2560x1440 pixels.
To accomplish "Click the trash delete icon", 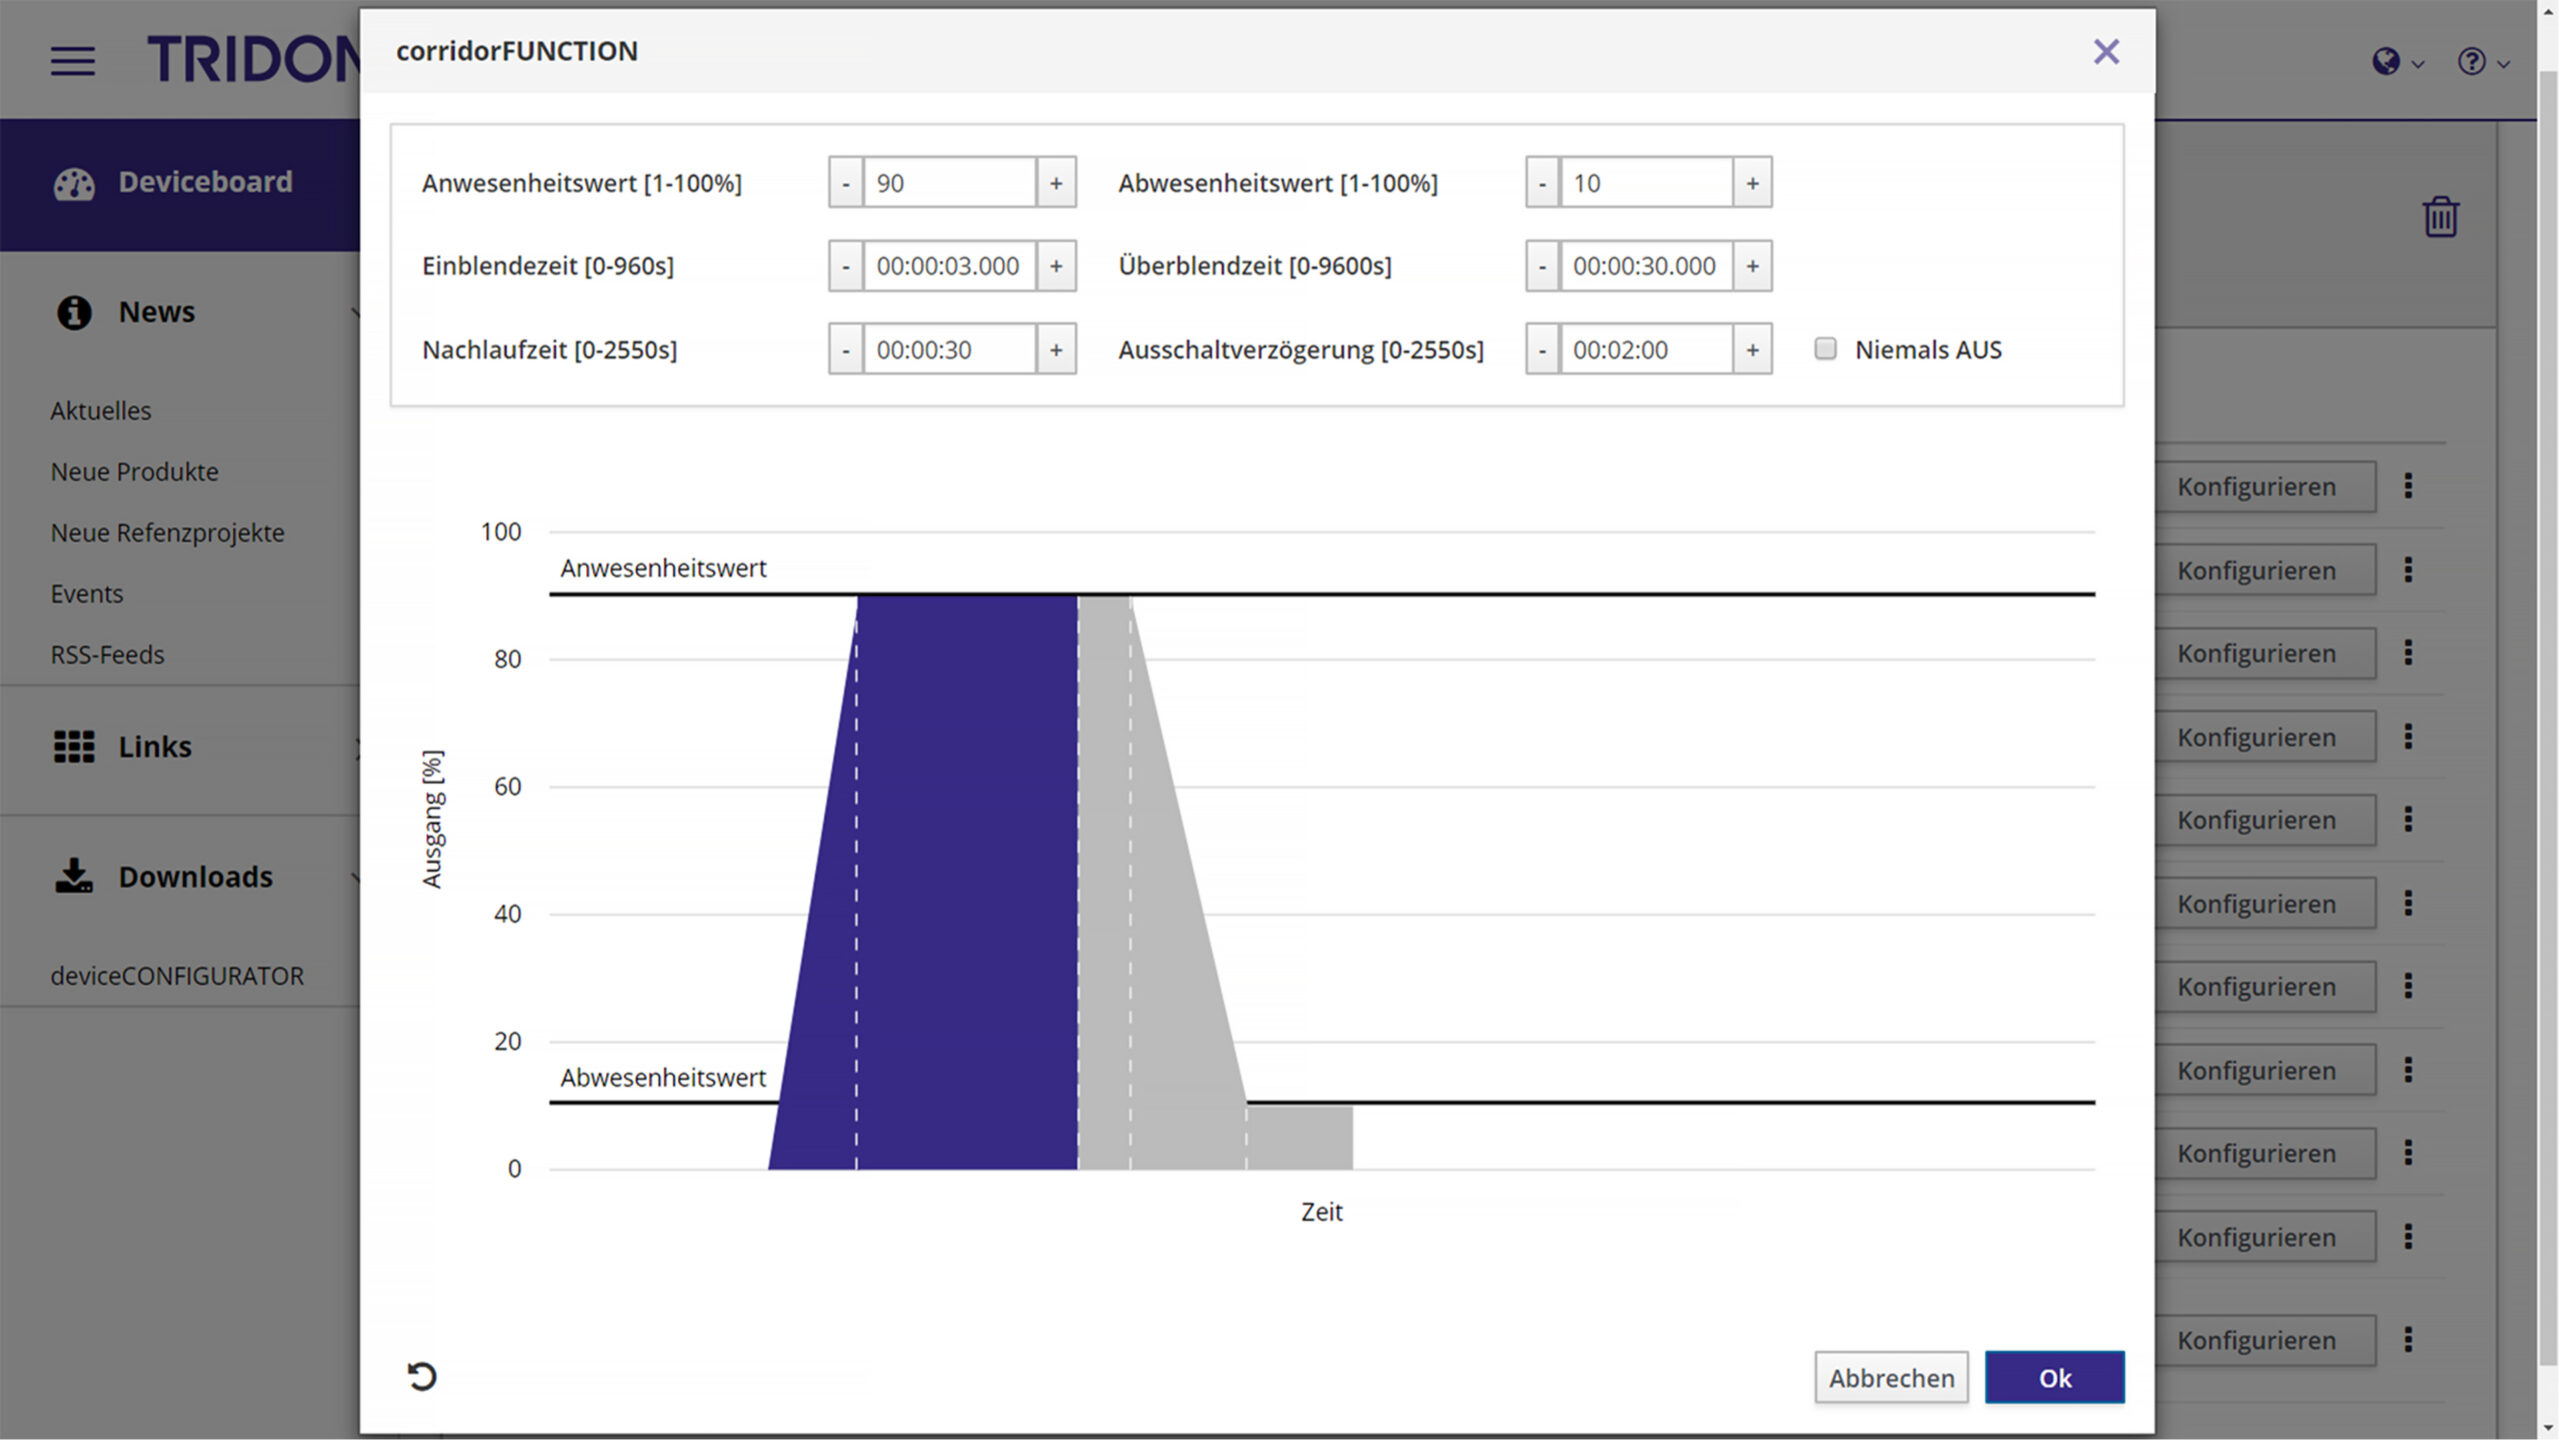I will [x=2440, y=216].
